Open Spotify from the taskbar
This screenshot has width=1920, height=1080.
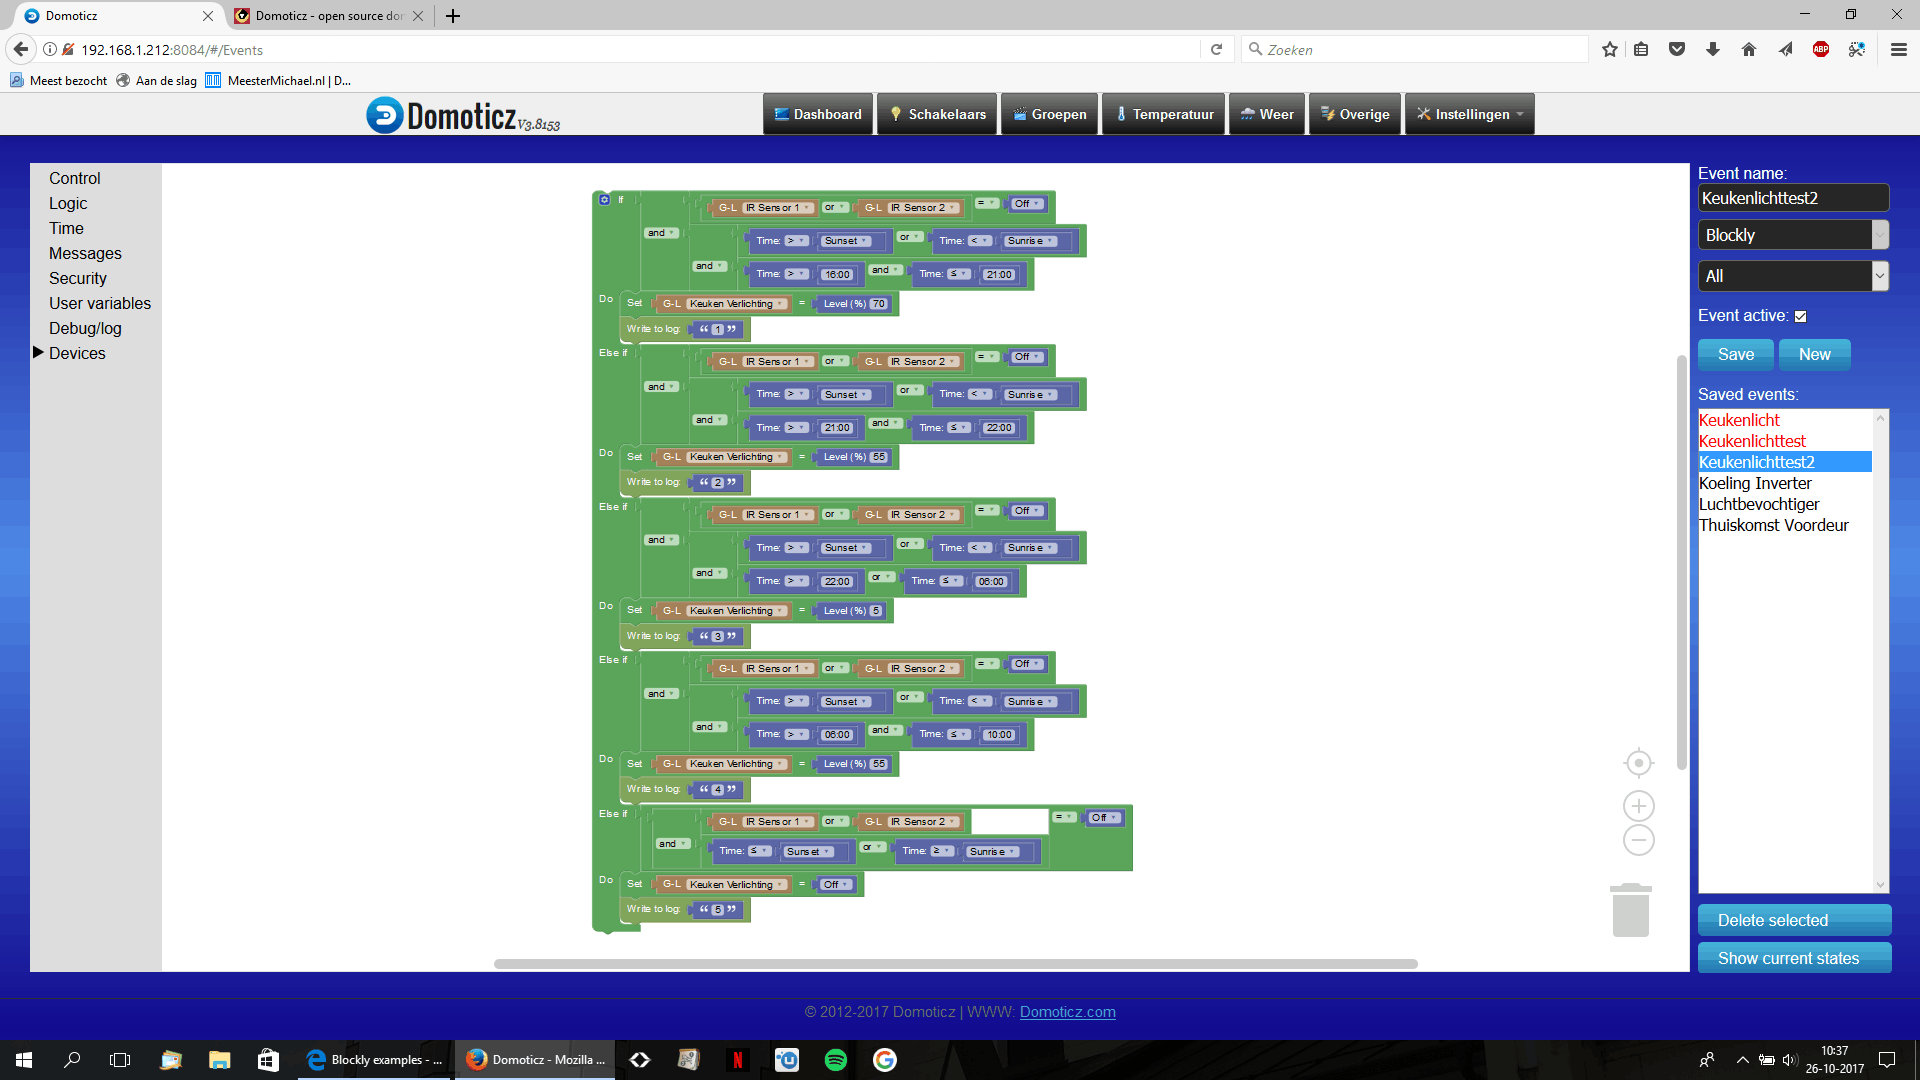point(836,1060)
